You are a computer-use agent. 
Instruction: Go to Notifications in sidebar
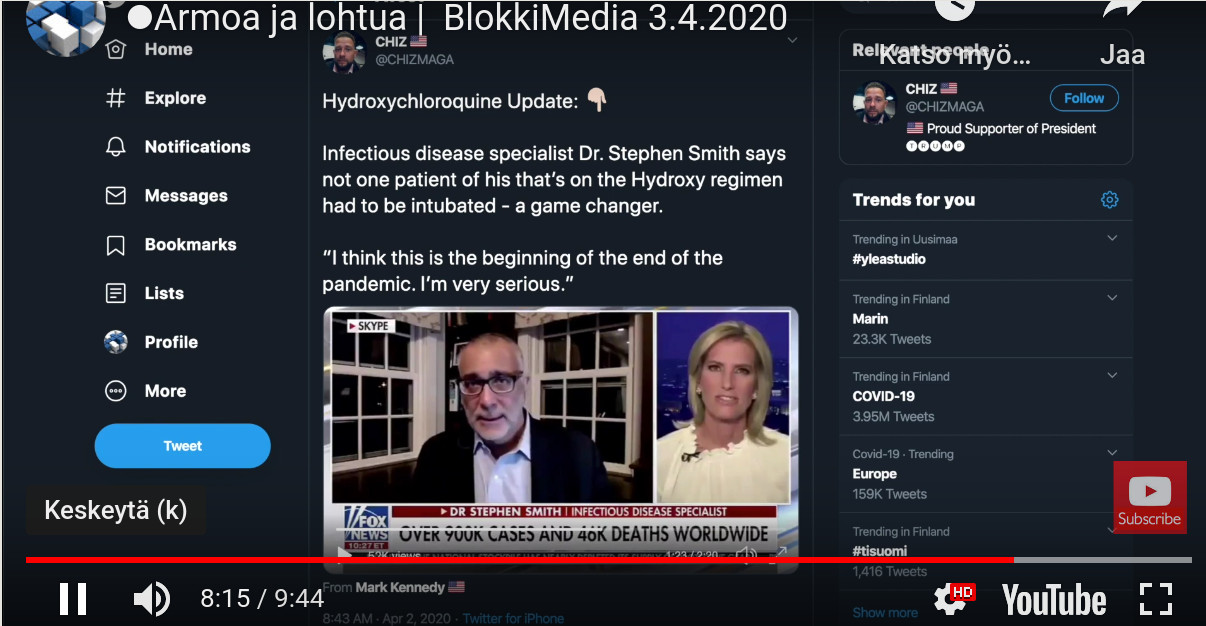(x=196, y=147)
